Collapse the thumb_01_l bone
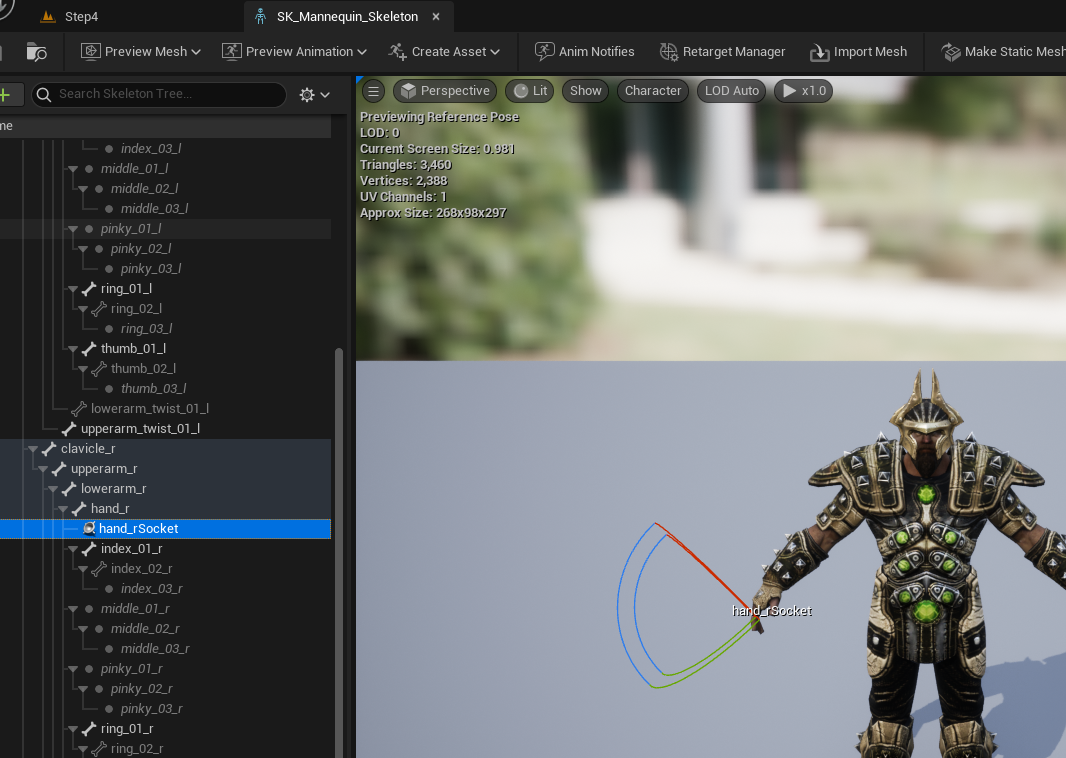This screenshot has height=758, width=1066. [x=73, y=349]
